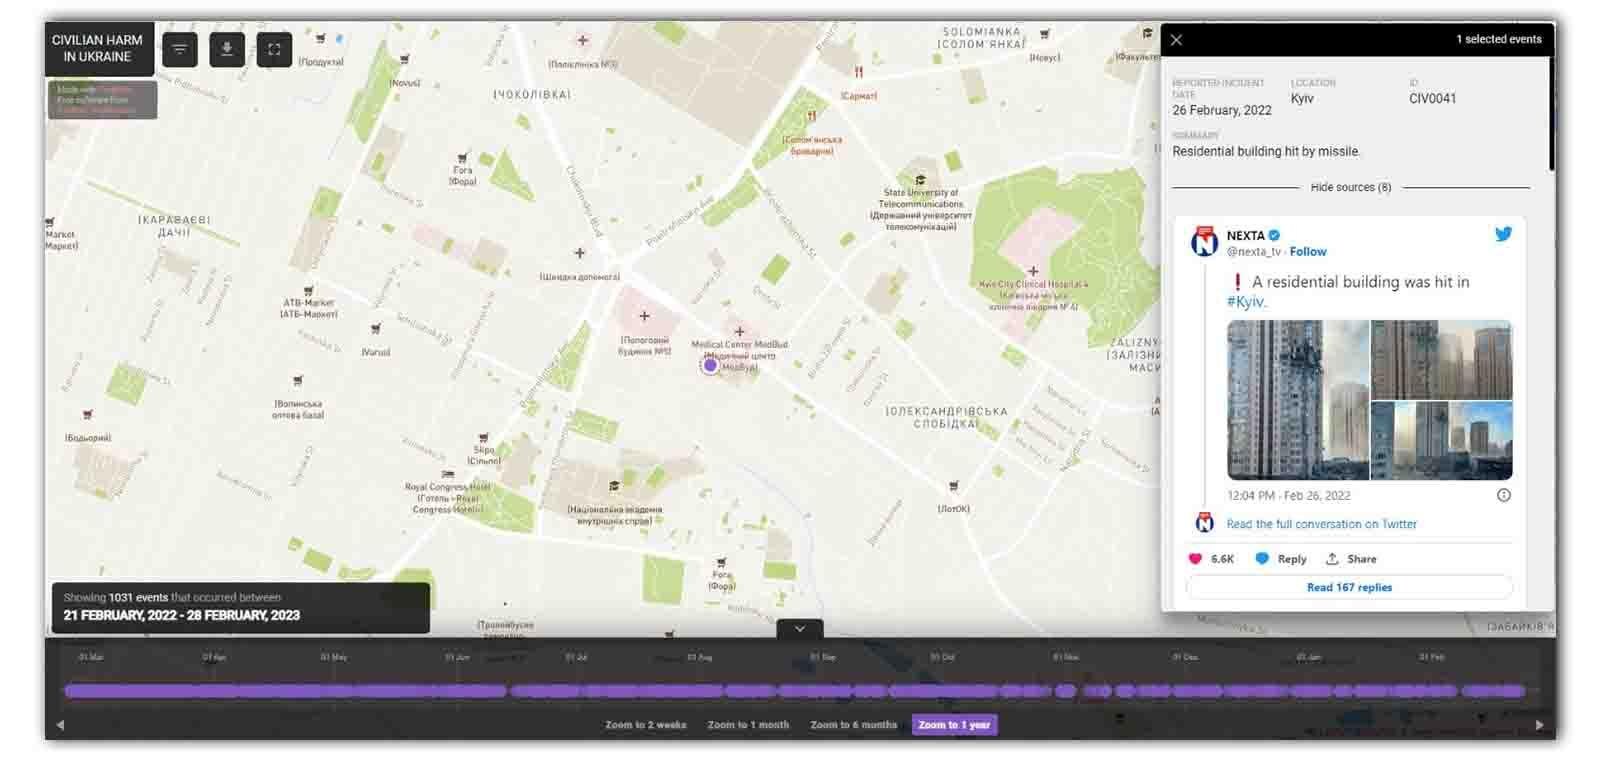Open the filter menu icon
Viewport: 1600px width, 761px height.
(x=180, y=49)
